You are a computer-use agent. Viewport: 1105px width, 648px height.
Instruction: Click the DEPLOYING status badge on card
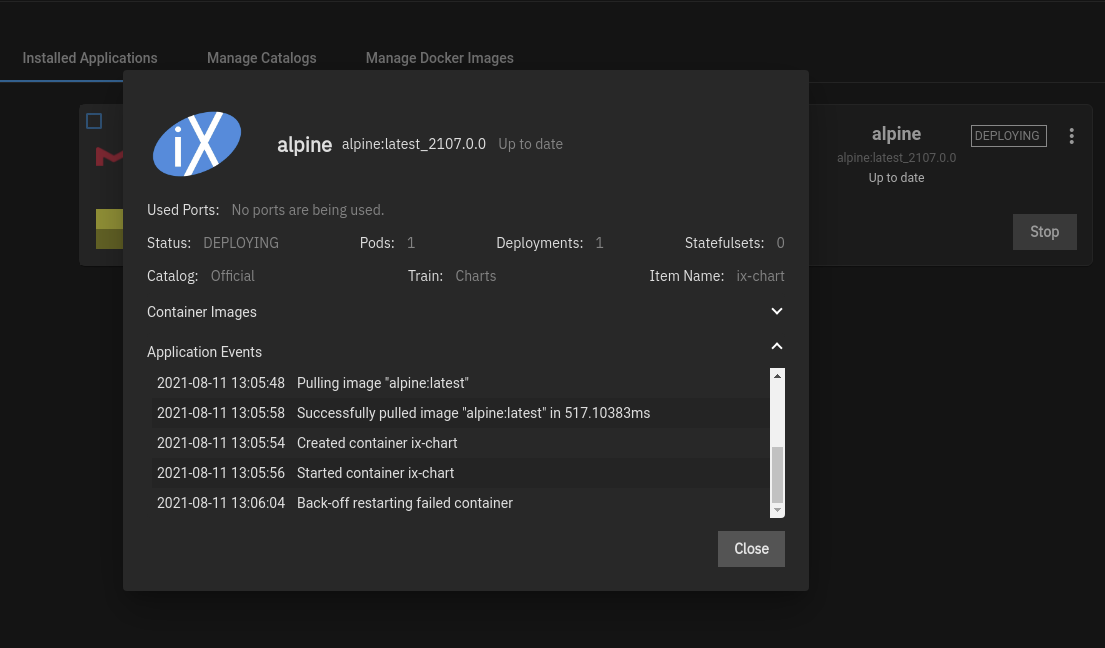coord(1008,136)
